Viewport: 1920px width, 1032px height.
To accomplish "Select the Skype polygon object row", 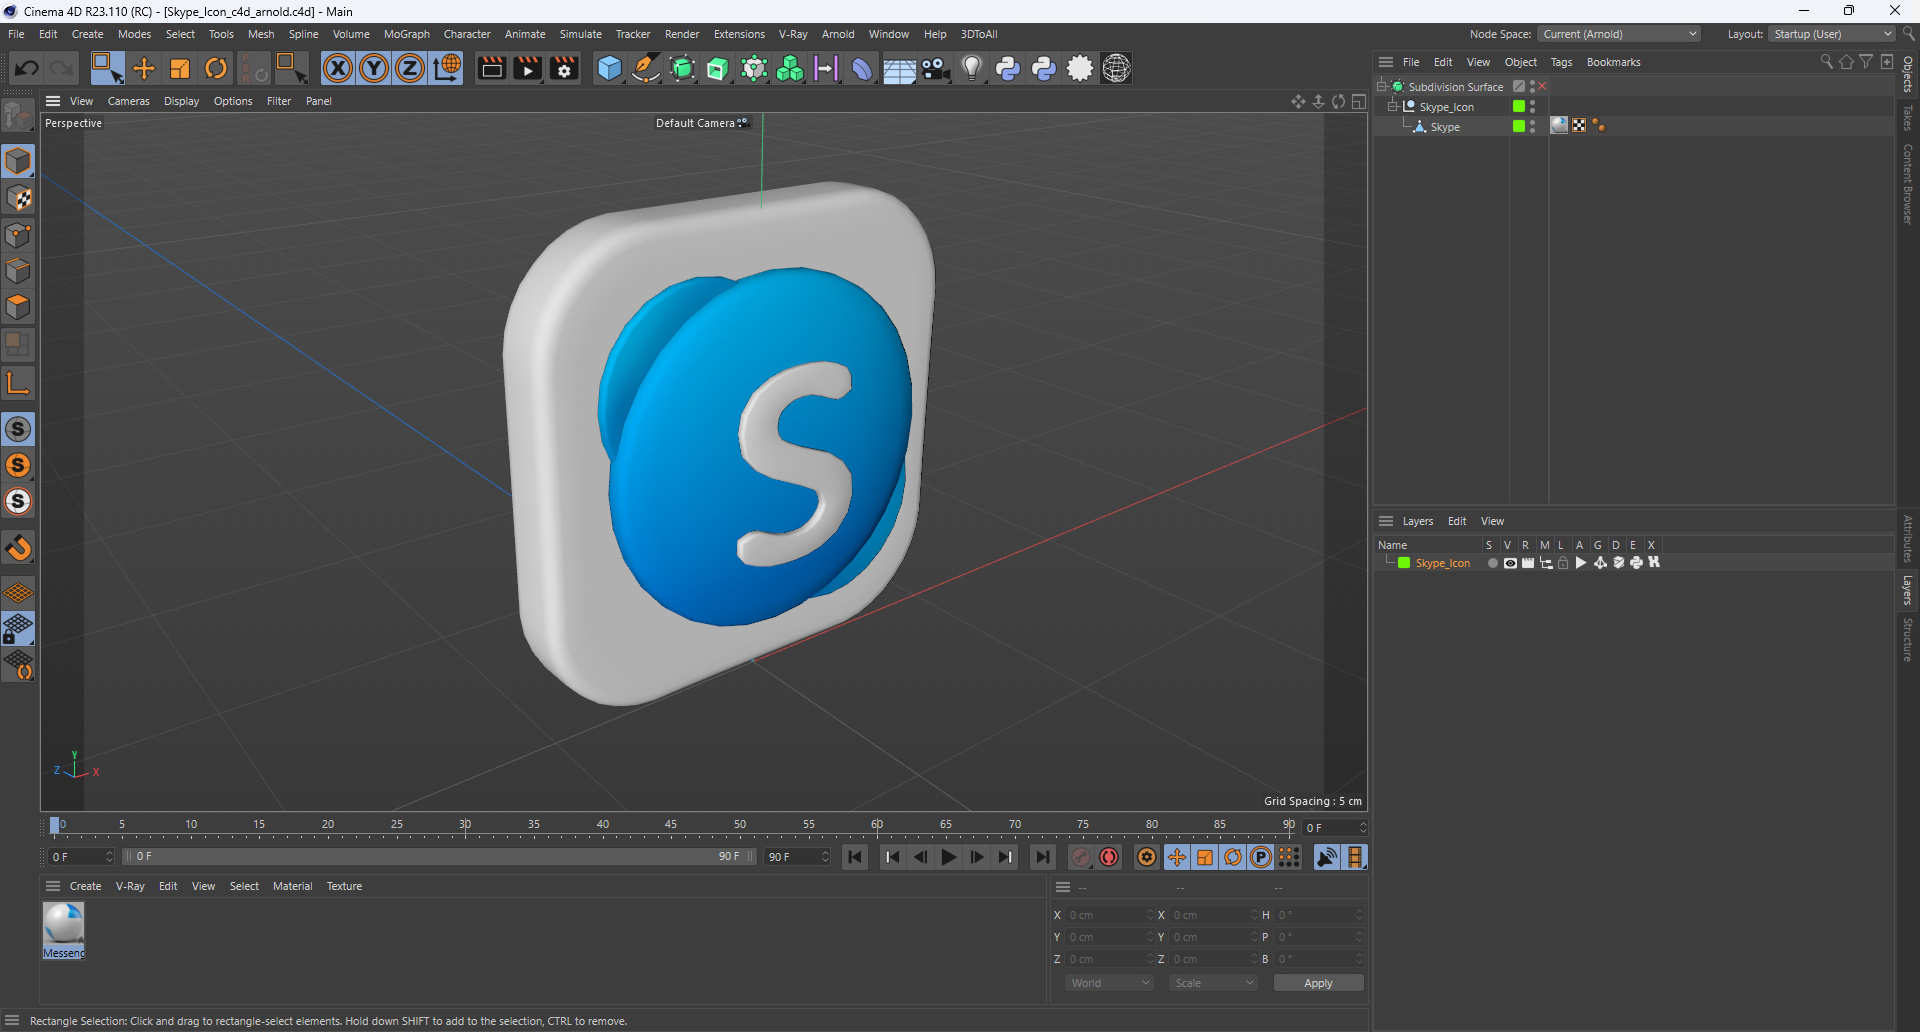I will tap(1444, 127).
